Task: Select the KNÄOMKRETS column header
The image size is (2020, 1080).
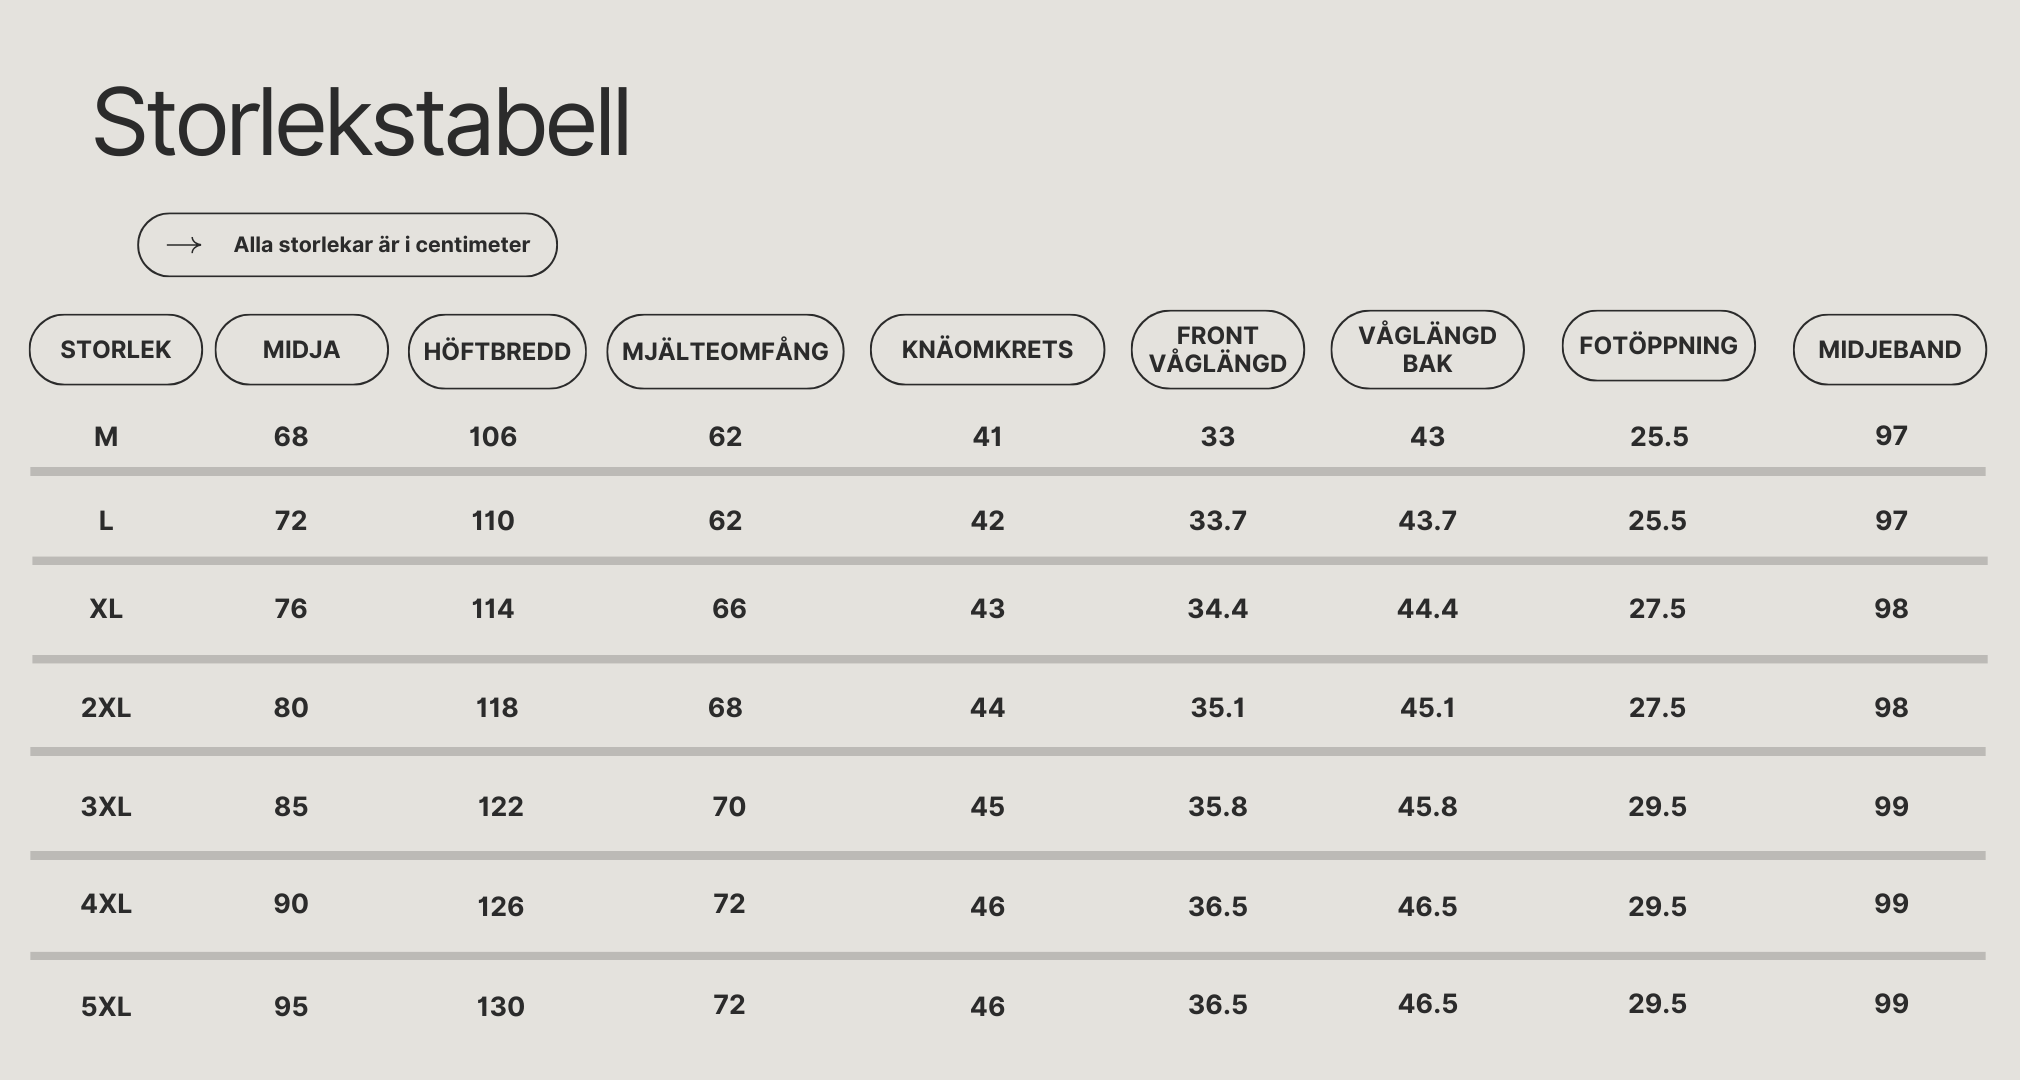Action: [x=987, y=349]
